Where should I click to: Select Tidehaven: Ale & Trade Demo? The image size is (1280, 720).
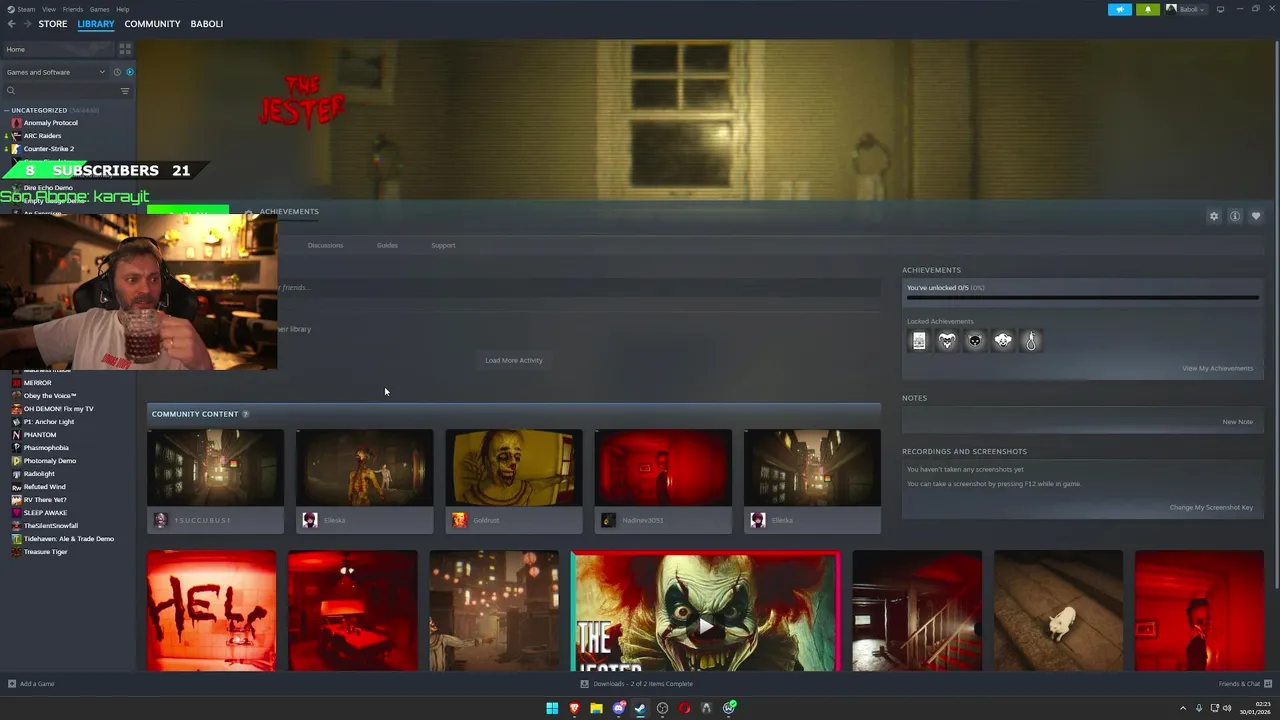(x=68, y=539)
